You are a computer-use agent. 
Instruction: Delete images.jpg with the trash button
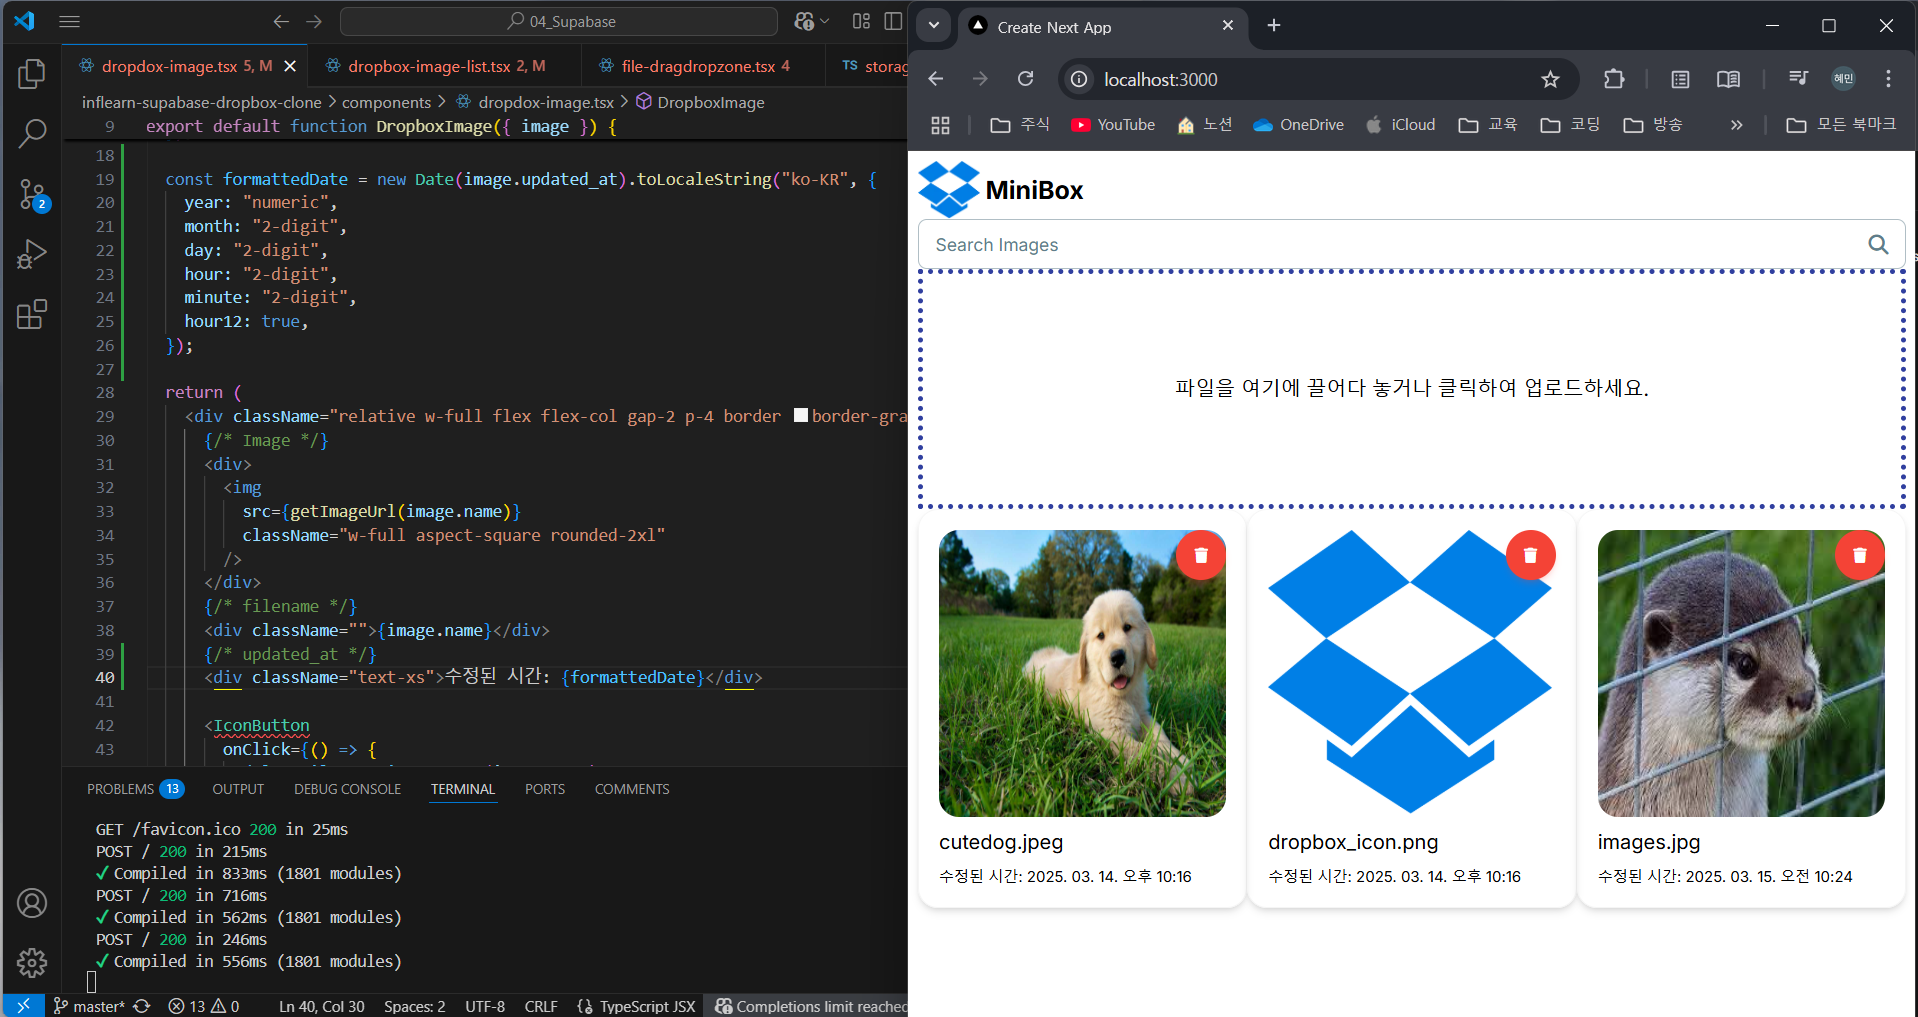tap(1859, 555)
